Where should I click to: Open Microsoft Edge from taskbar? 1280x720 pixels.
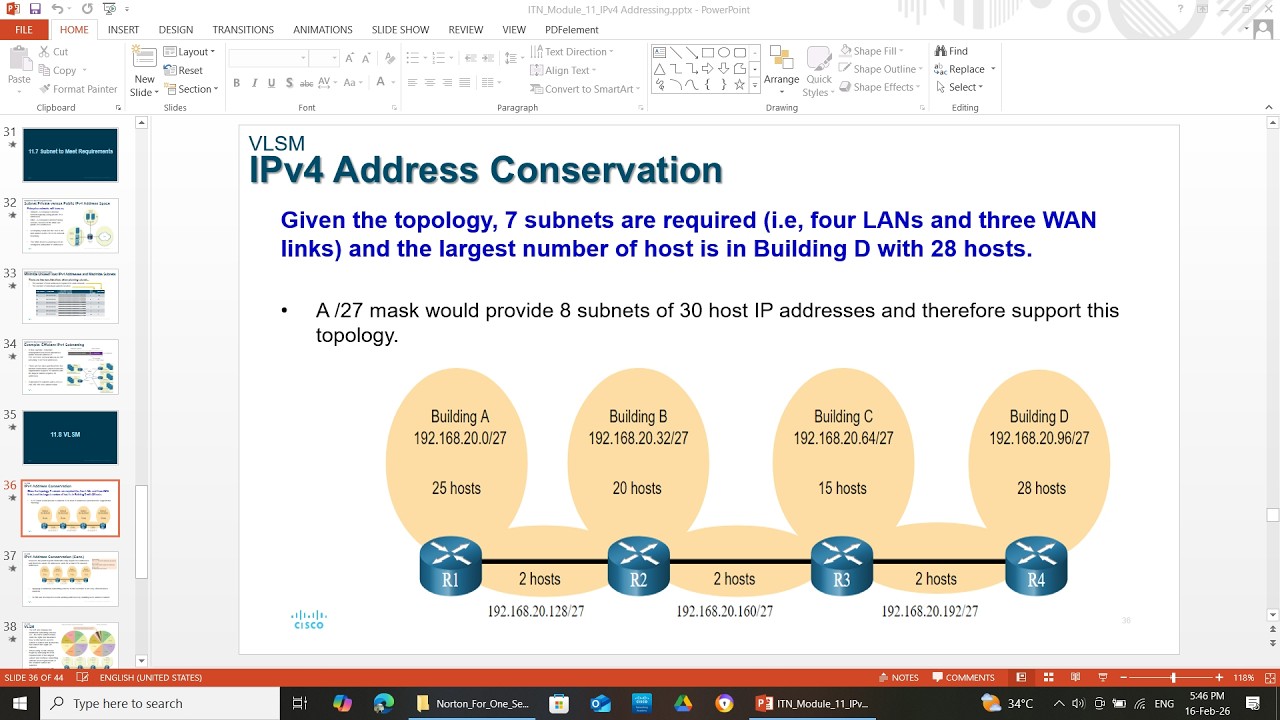[384, 703]
